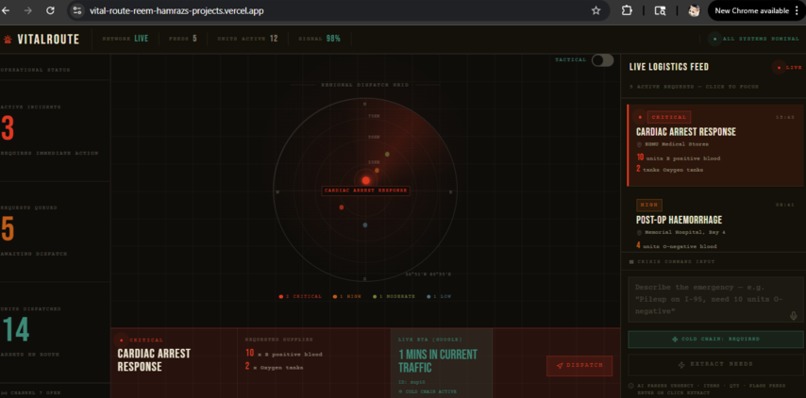Select the orange high incident dot near radar center
Image resolution: width=806 pixels, height=398 pixels.
pos(377,170)
